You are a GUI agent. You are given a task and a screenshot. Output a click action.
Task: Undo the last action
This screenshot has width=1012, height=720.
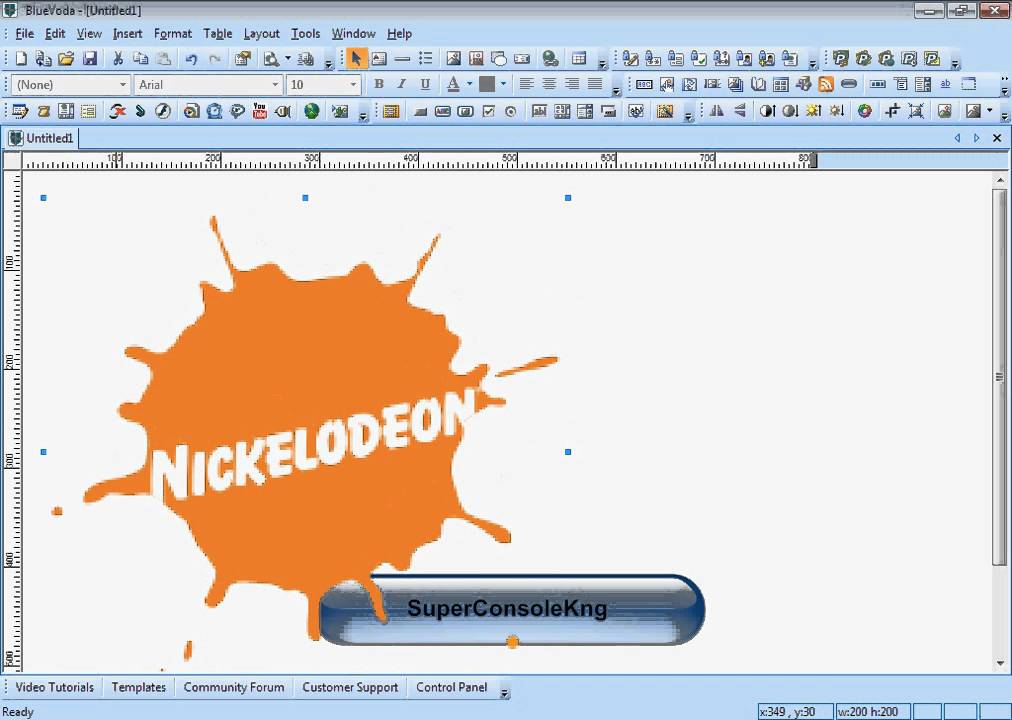click(x=191, y=59)
